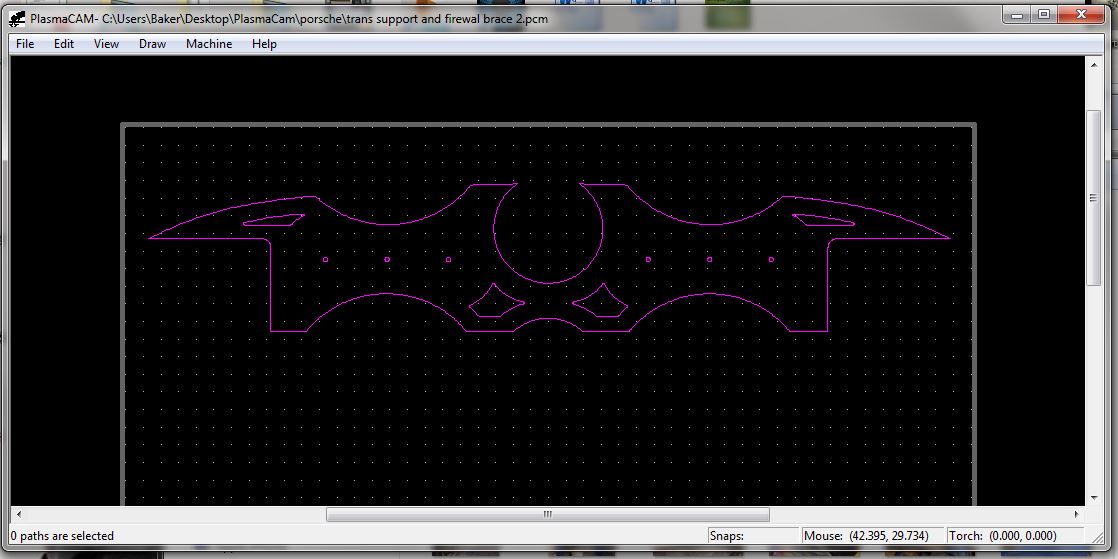
Task: Click the Torch position status field
Action: 1014,536
